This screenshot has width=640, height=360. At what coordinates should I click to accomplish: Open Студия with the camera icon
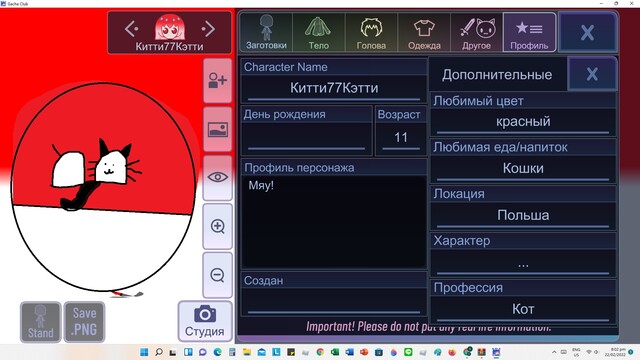coord(205,321)
